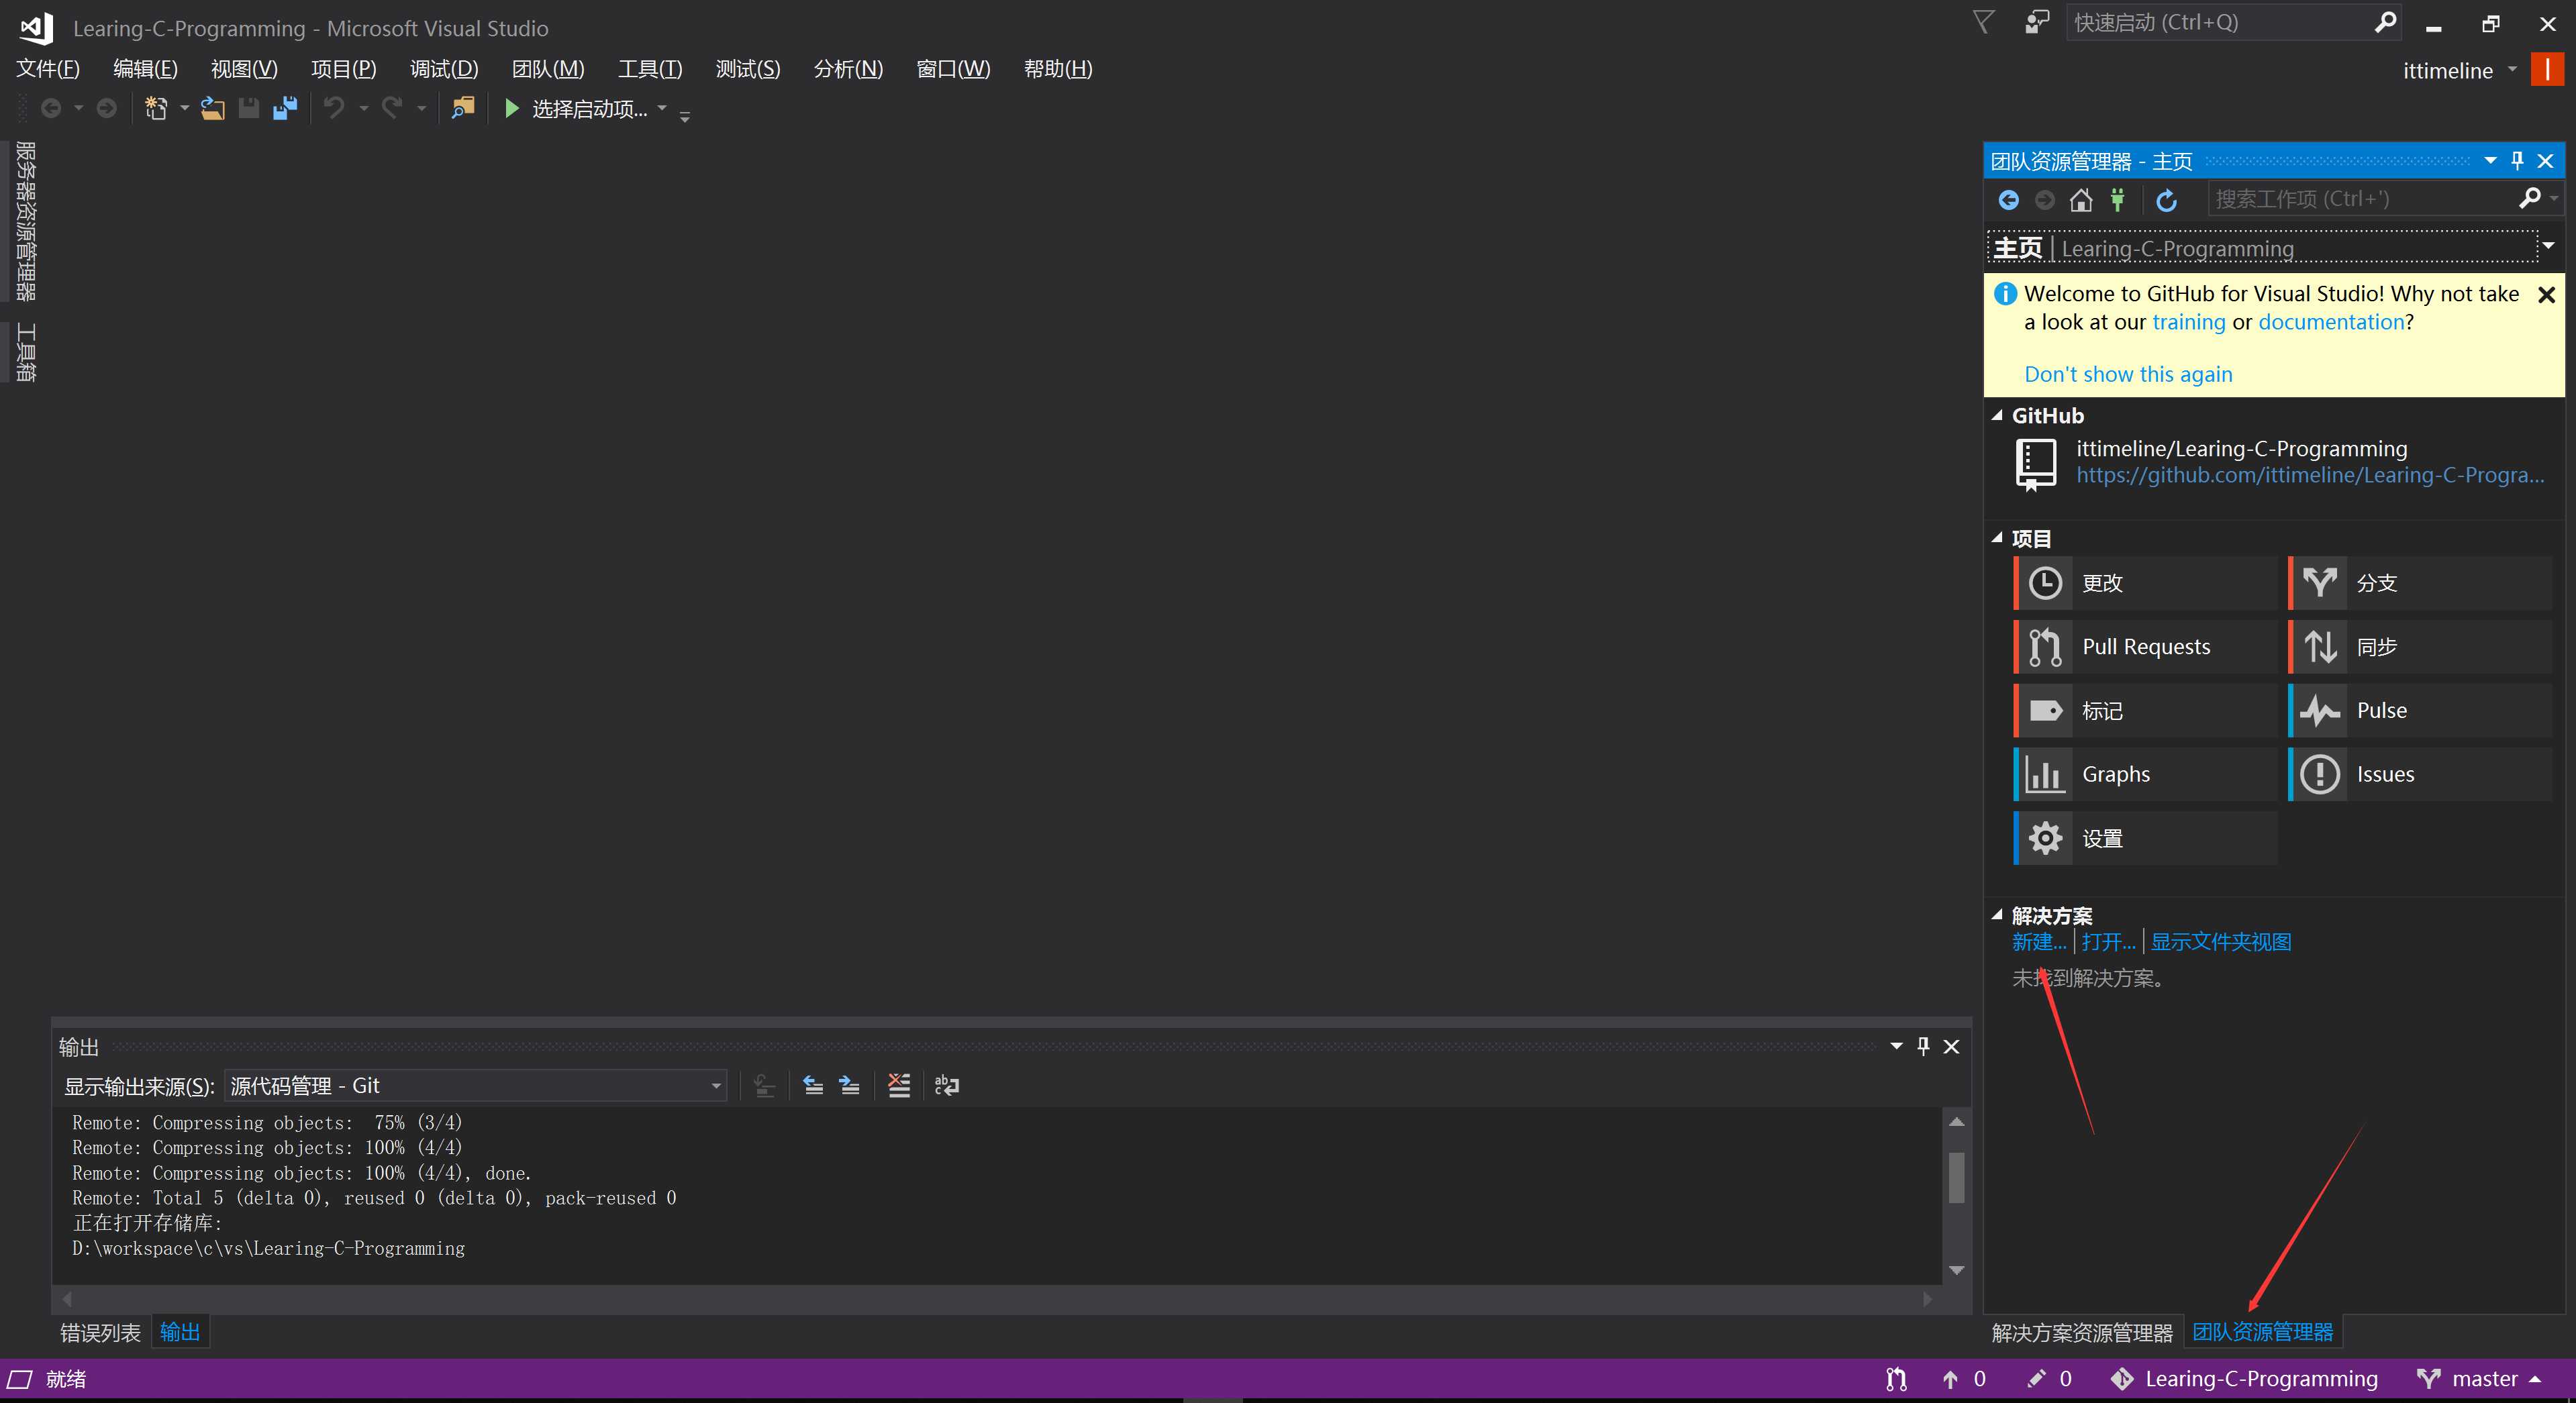Open the documentation link

click(2331, 322)
